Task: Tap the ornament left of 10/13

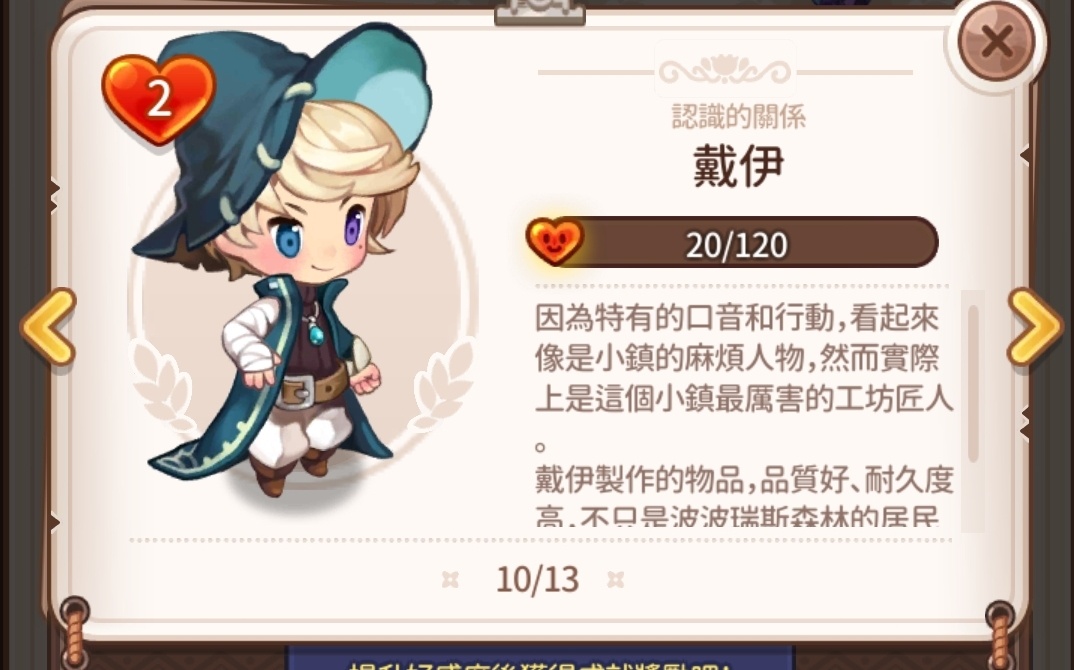Action: click(x=450, y=580)
